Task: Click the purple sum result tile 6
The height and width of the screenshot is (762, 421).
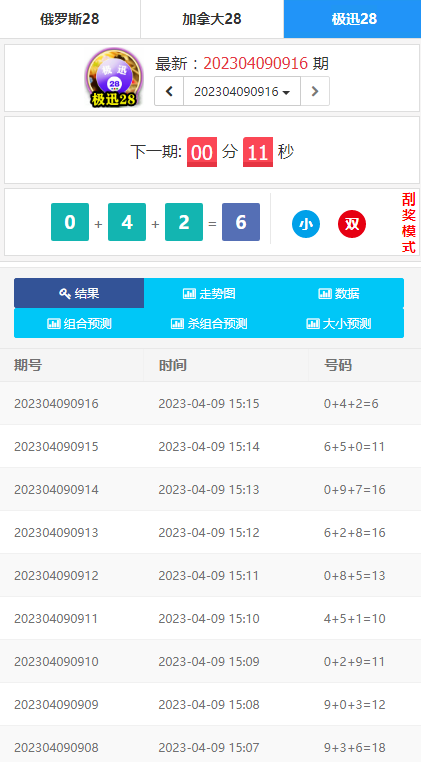Action: (241, 222)
